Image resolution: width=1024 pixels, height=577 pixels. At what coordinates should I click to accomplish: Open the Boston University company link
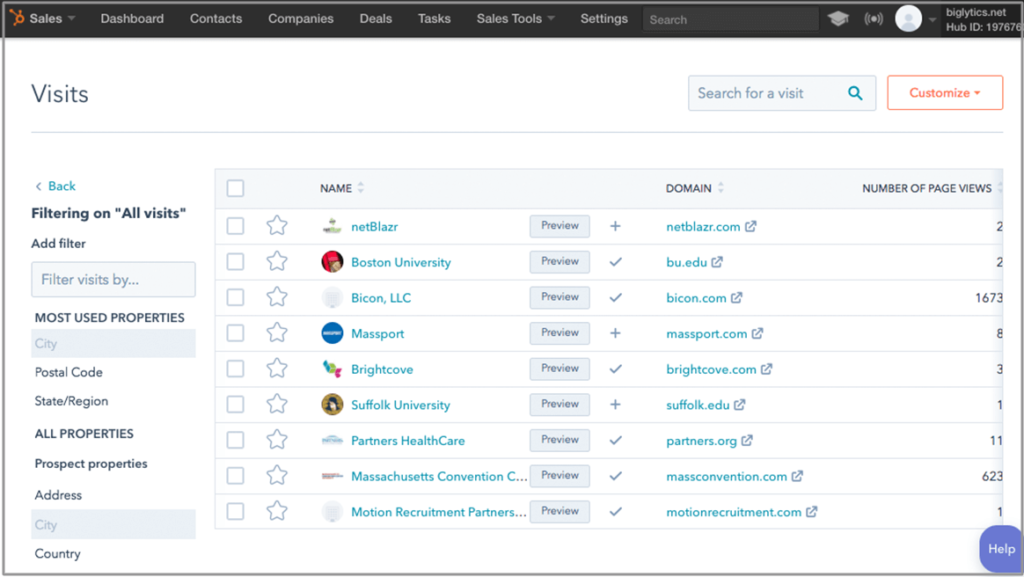tap(401, 262)
